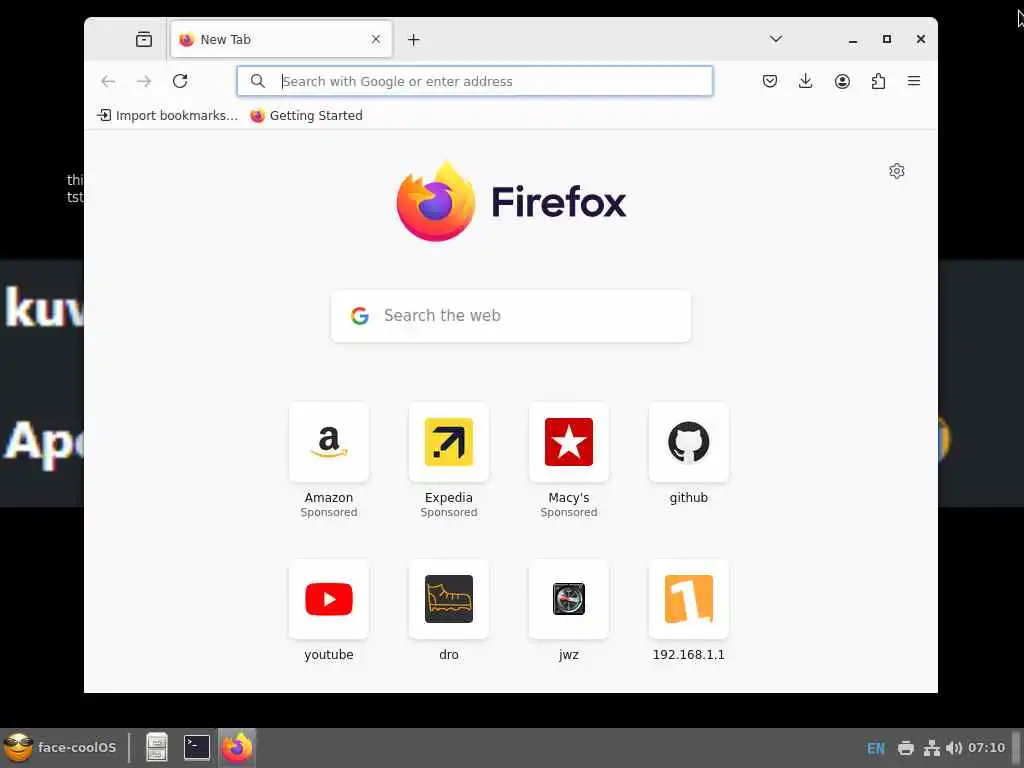1024x768 pixels.
Task: Click the Import bookmarks bookmark item
Action: [167, 116]
